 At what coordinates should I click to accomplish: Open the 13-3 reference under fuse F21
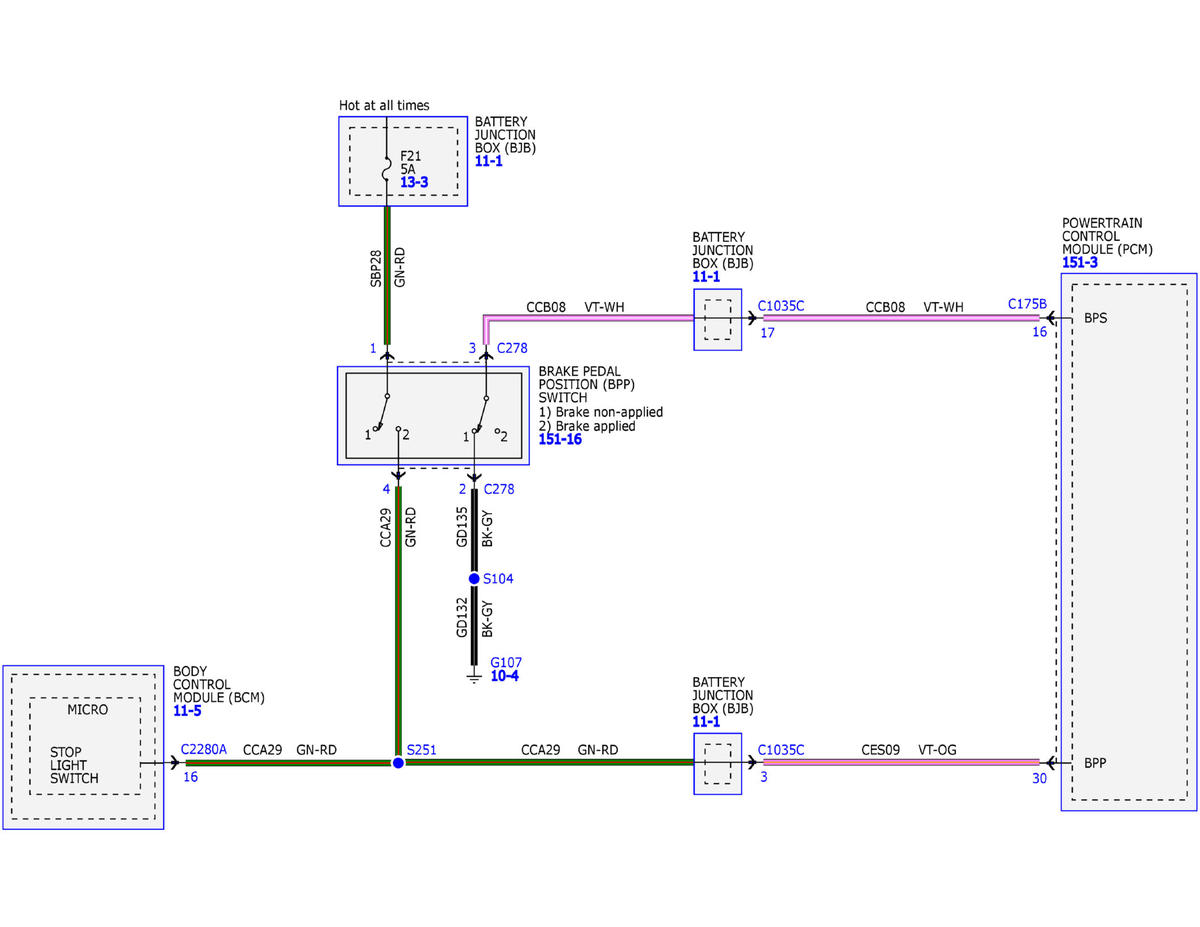[414, 183]
